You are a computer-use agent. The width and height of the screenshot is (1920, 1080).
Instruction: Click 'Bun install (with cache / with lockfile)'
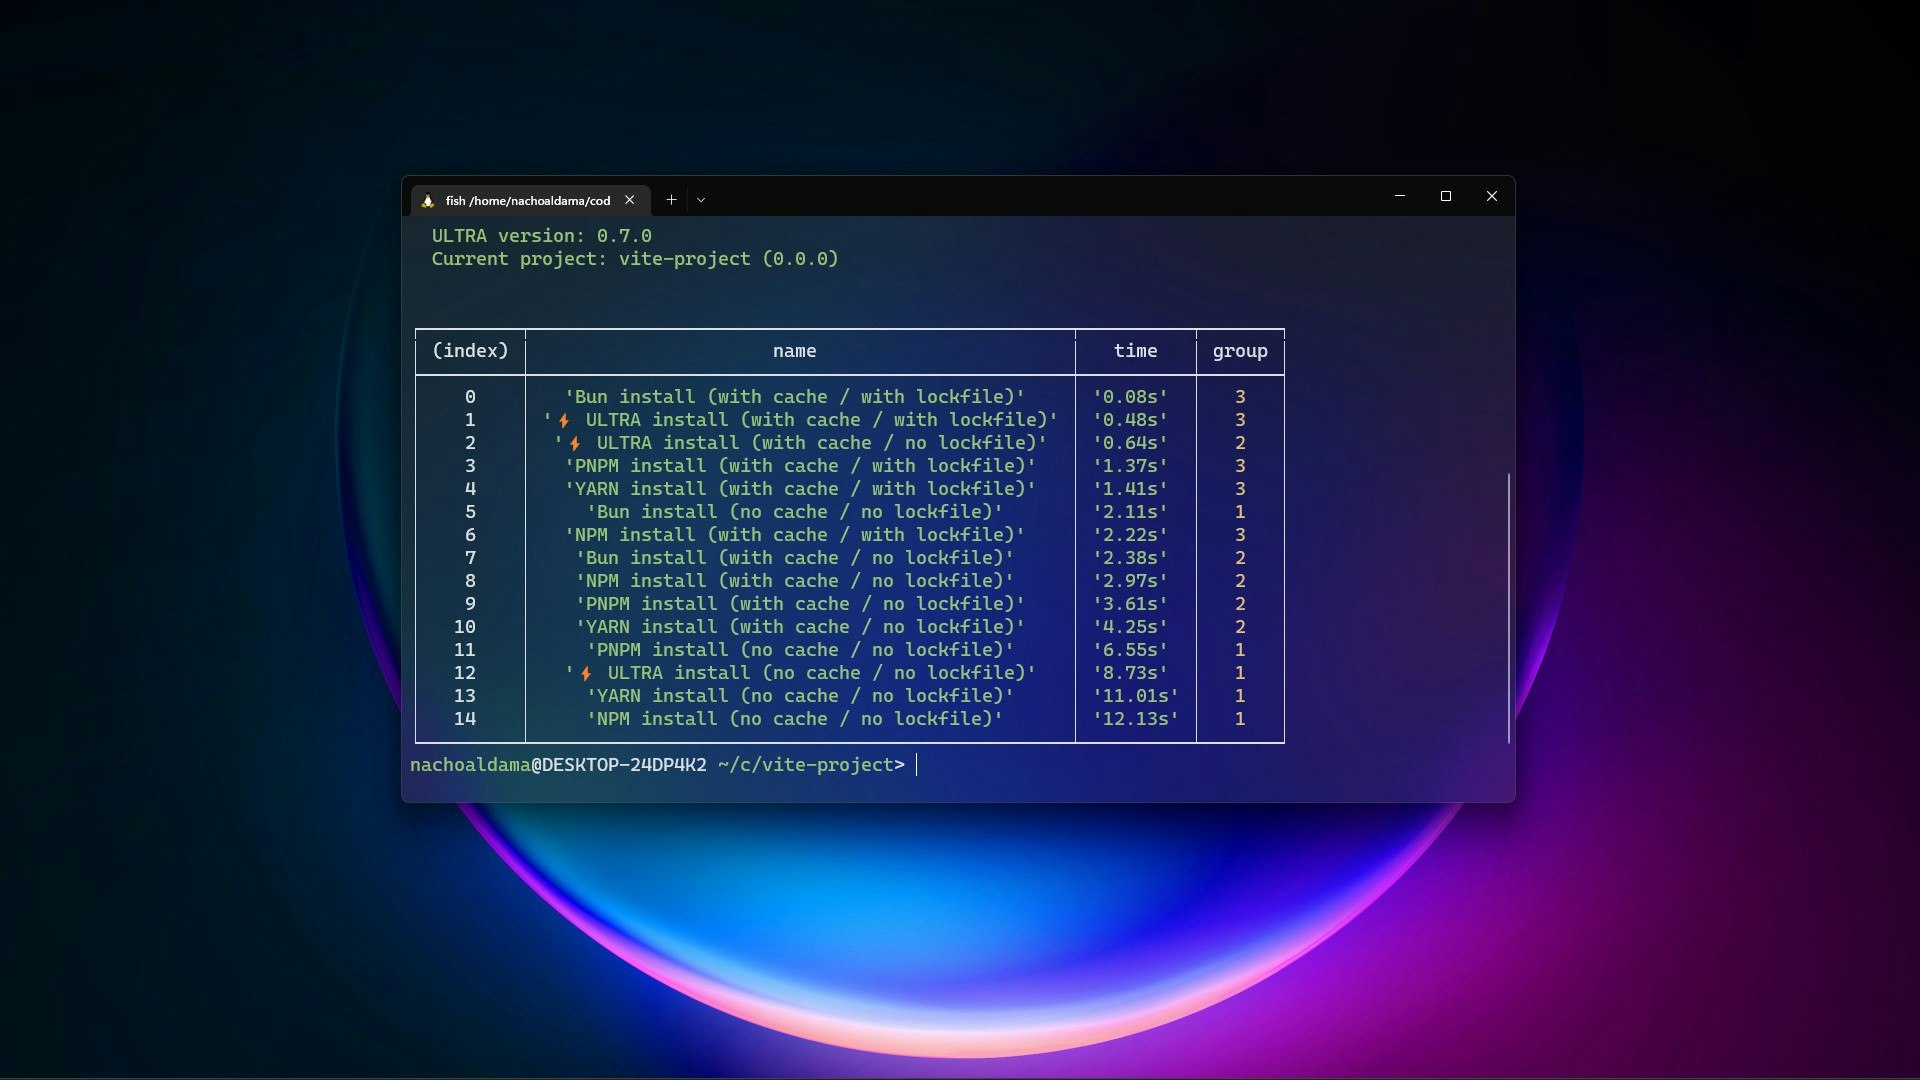tap(795, 397)
